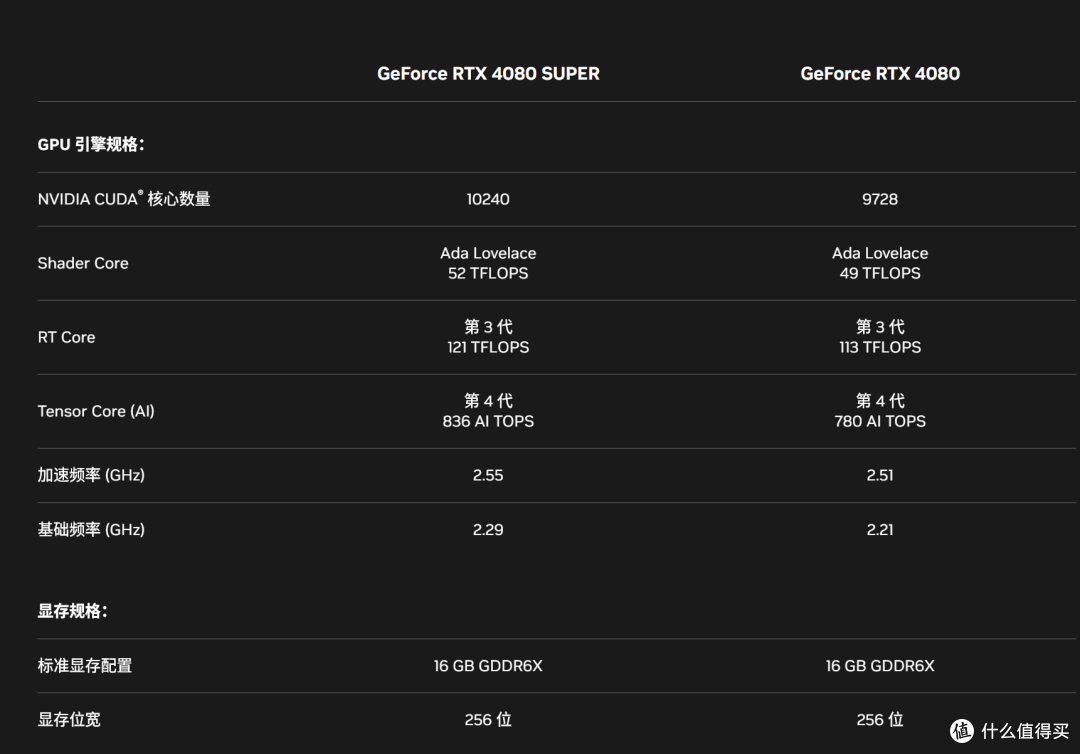Select the 49 TFLOPS shader value
The image size is (1080, 754).
(880, 273)
